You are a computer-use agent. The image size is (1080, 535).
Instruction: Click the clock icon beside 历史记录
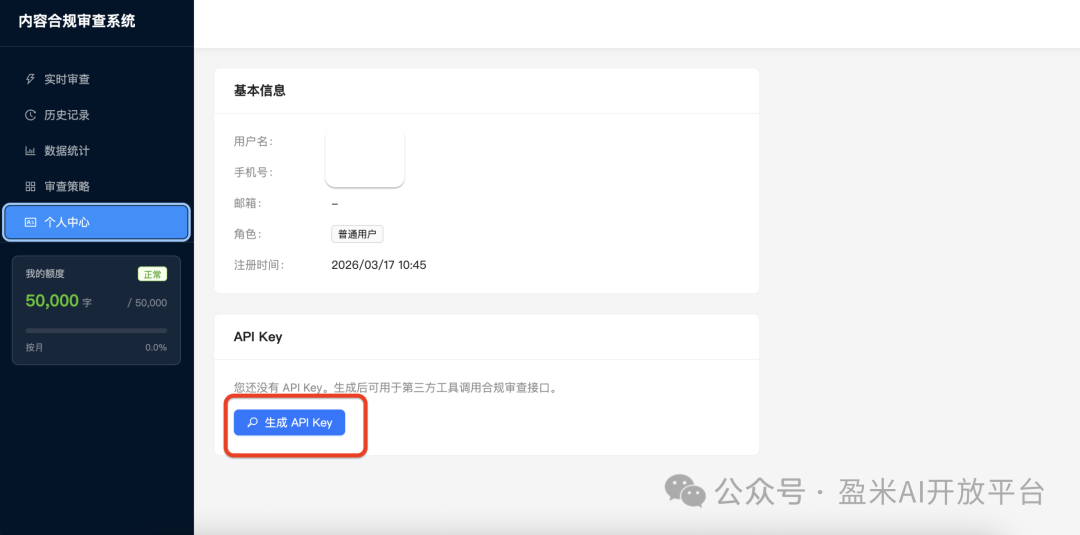pyautogui.click(x=30, y=115)
